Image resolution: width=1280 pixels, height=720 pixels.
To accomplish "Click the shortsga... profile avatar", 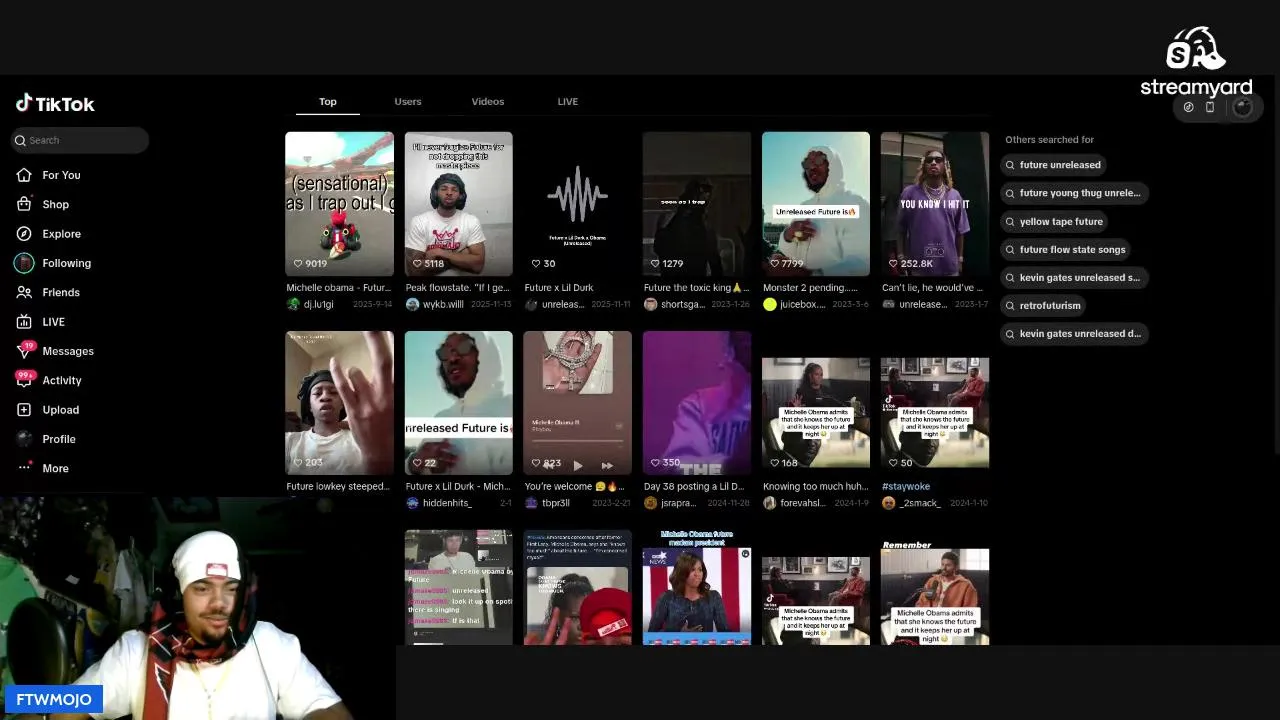I will [650, 304].
